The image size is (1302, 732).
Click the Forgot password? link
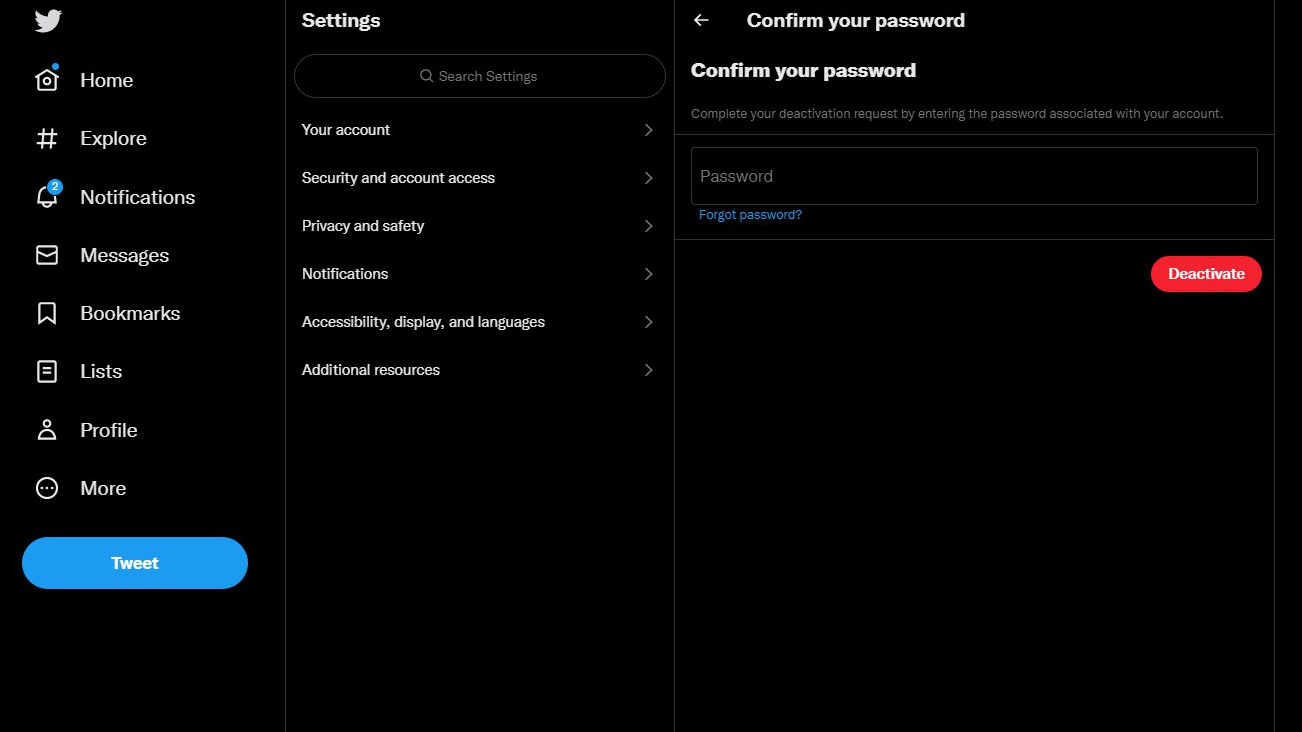(750, 215)
